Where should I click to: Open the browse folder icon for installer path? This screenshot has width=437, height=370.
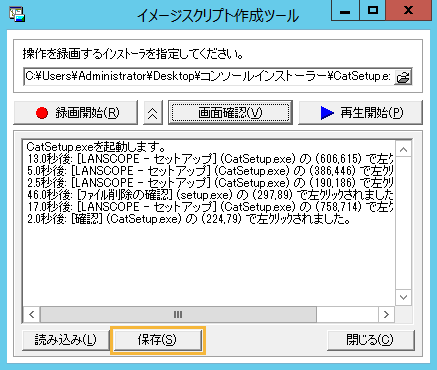pyautogui.click(x=403, y=77)
